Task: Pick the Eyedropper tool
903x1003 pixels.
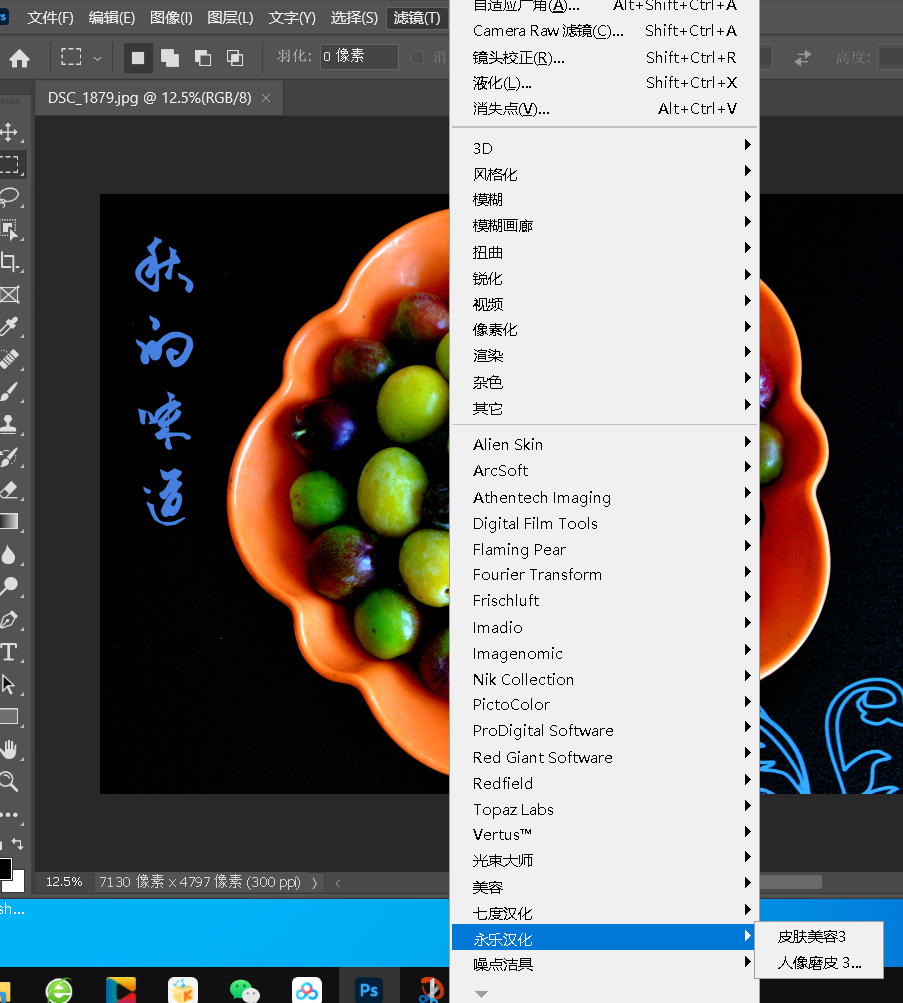Action: tap(9, 327)
